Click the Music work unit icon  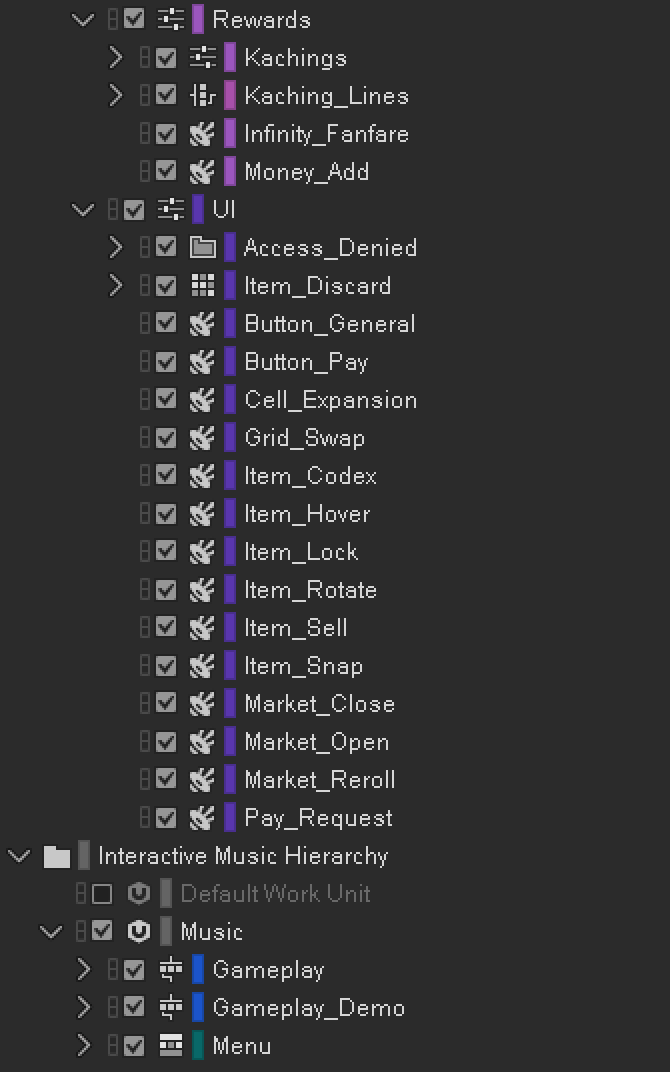click(x=139, y=932)
